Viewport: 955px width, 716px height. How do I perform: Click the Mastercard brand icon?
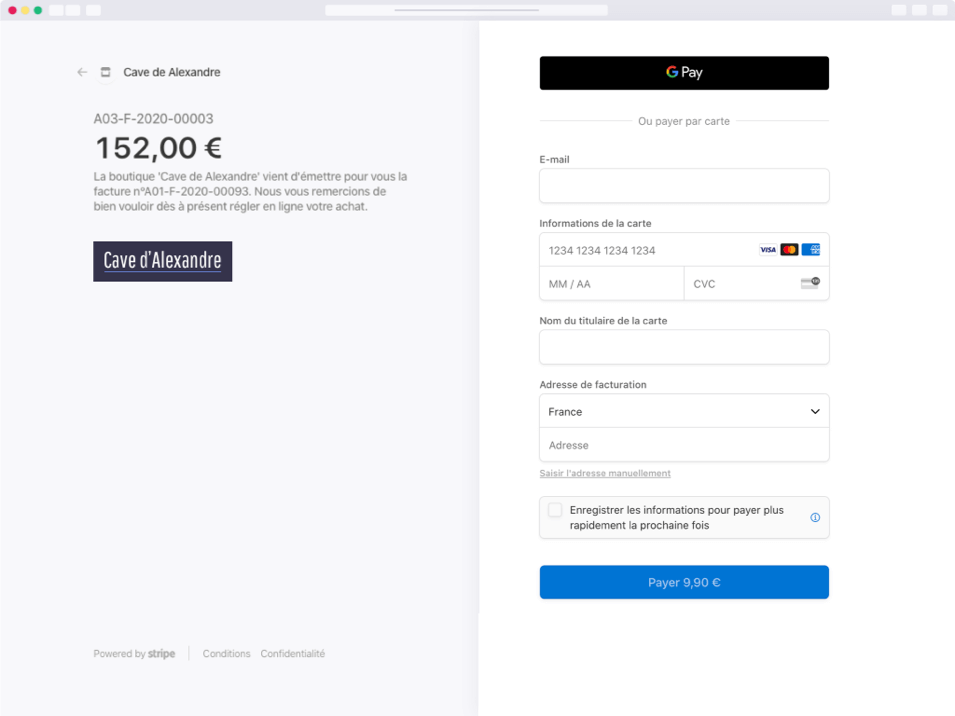tap(789, 249)
